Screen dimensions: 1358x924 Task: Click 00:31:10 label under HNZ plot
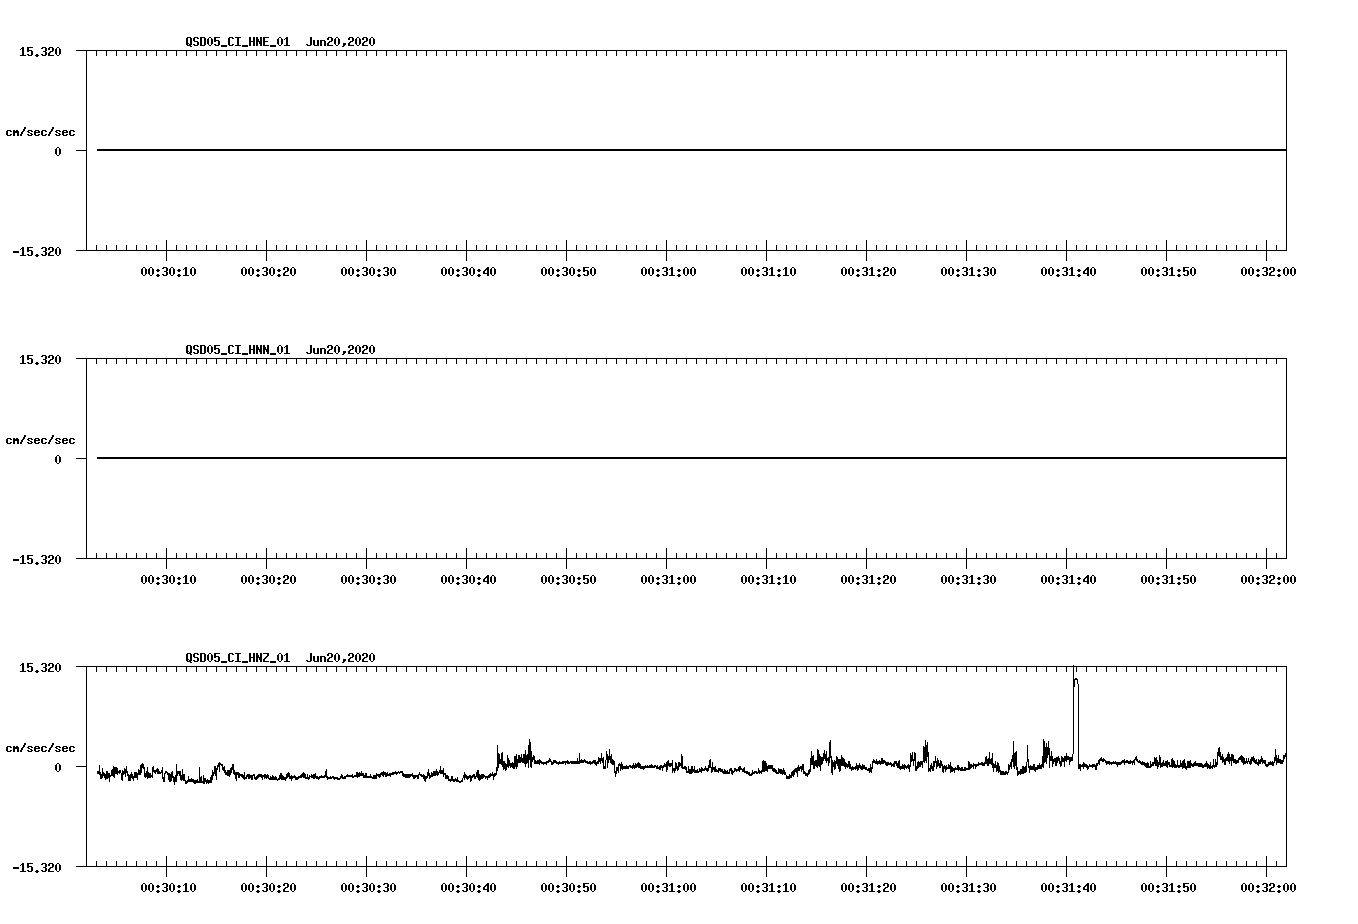click(x=768, y=888)
